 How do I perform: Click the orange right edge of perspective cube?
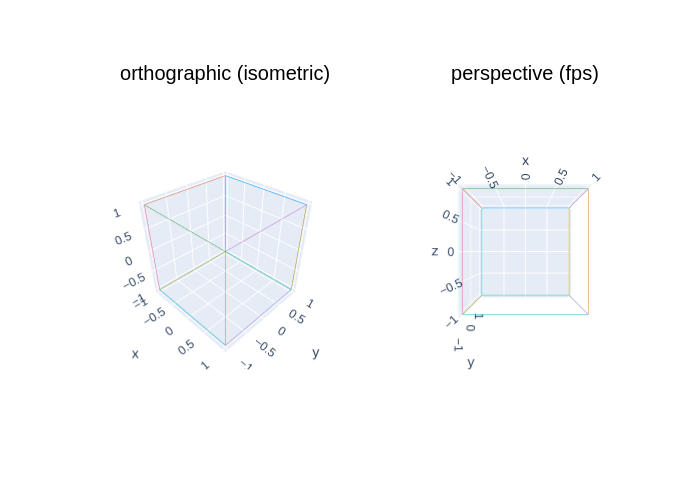(588, 251)
